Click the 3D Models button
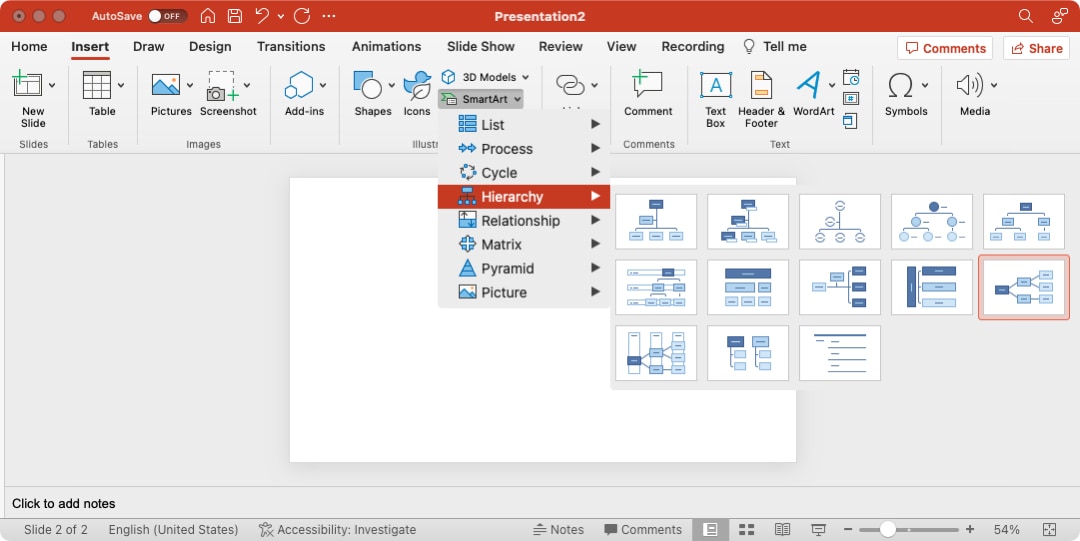This screenshot has height=541, width=1080. coord(485,77)
